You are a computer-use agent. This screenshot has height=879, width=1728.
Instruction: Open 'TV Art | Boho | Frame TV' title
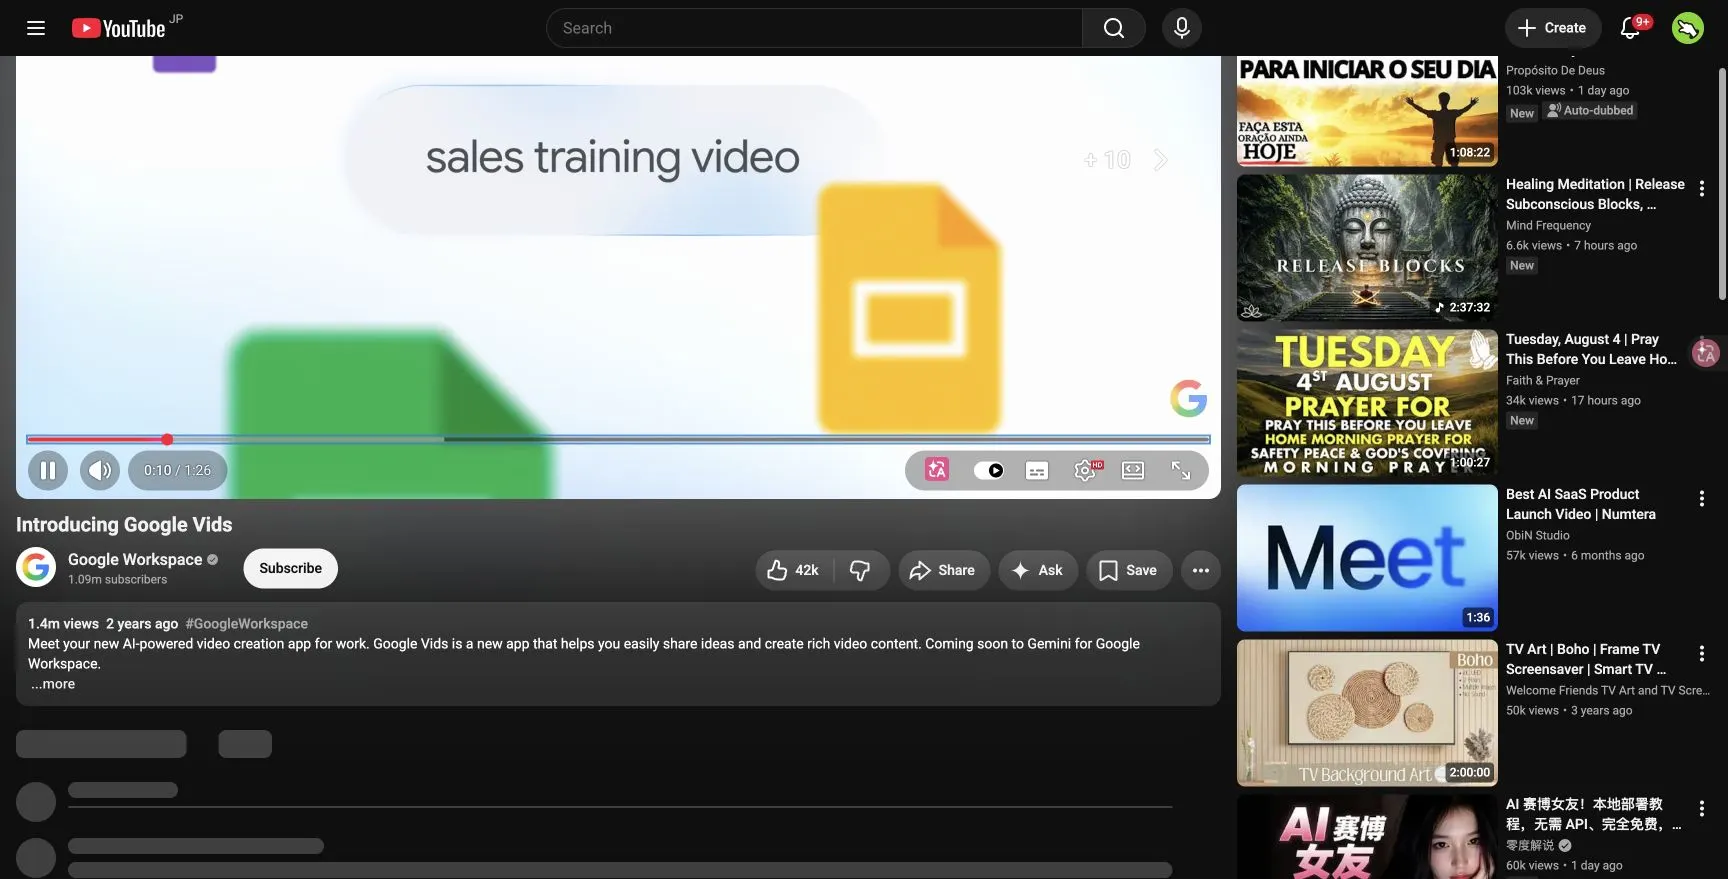tap(1586, 659)
